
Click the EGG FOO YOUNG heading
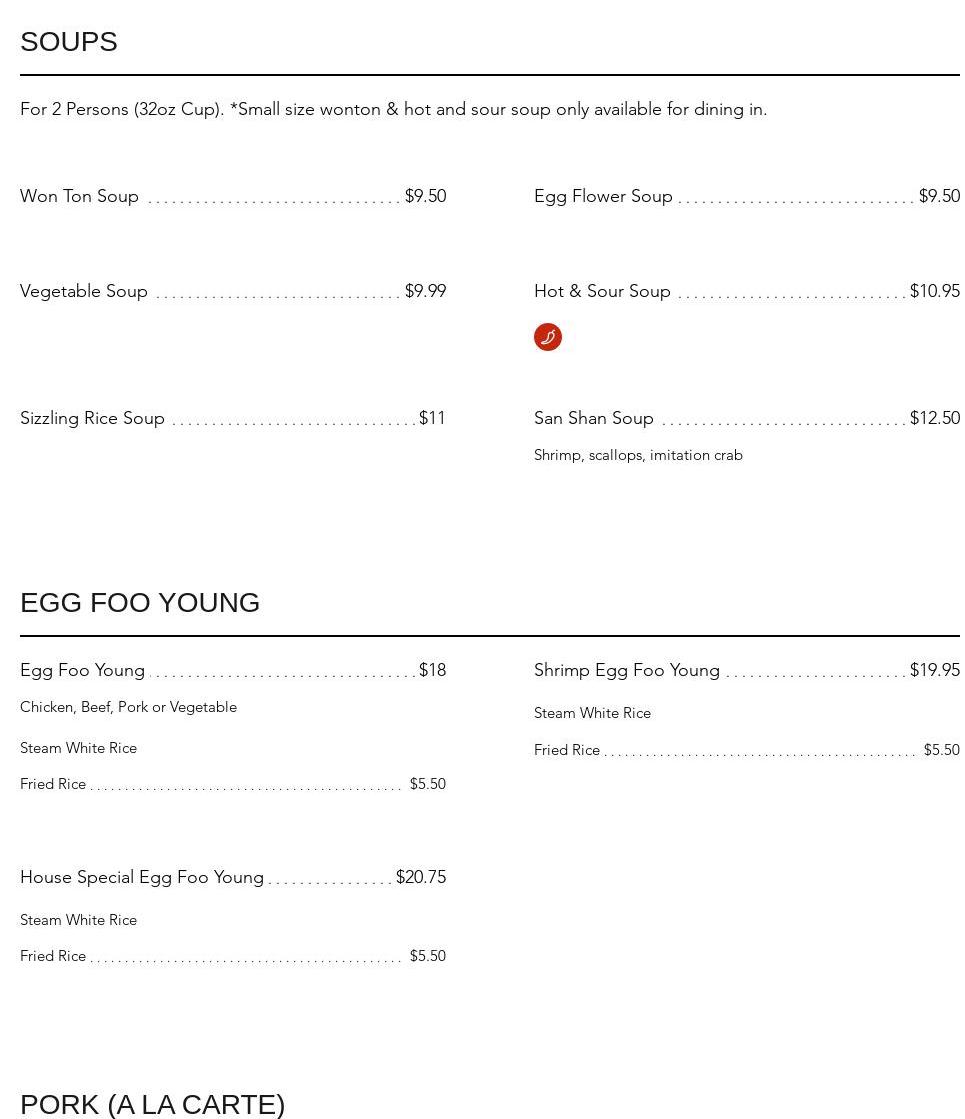coord(140,603)
